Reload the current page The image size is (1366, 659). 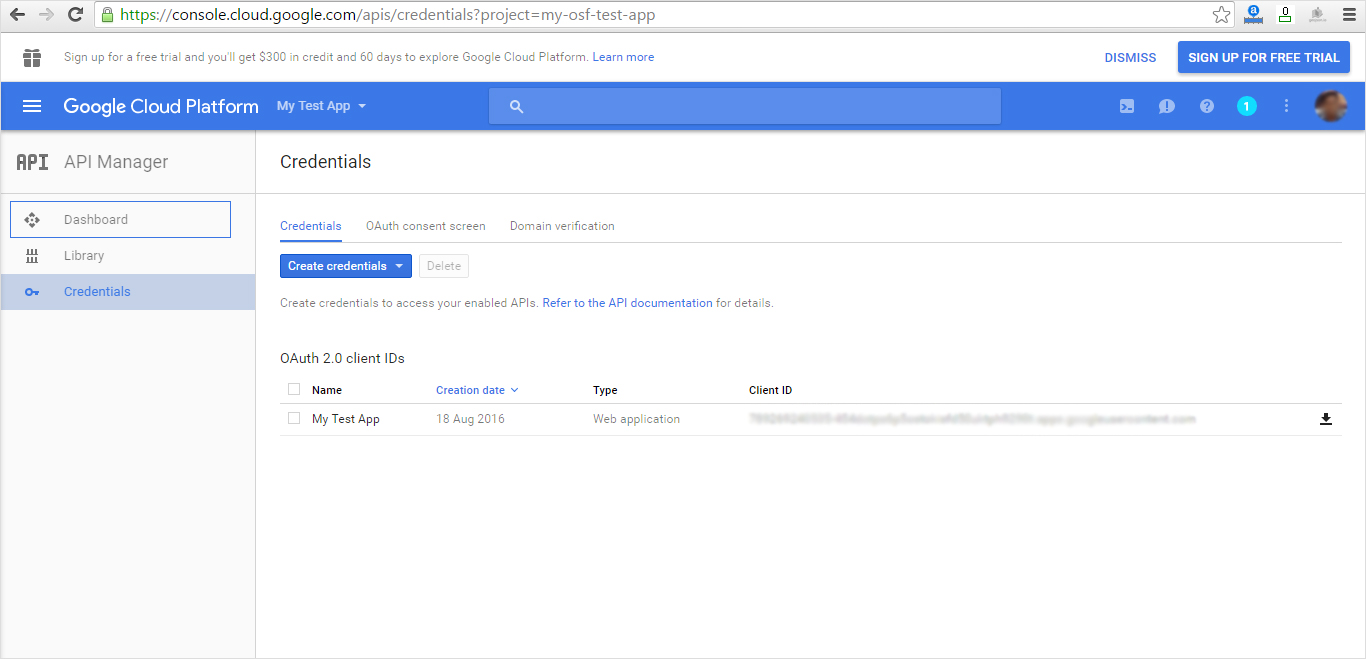click(75, 15)
